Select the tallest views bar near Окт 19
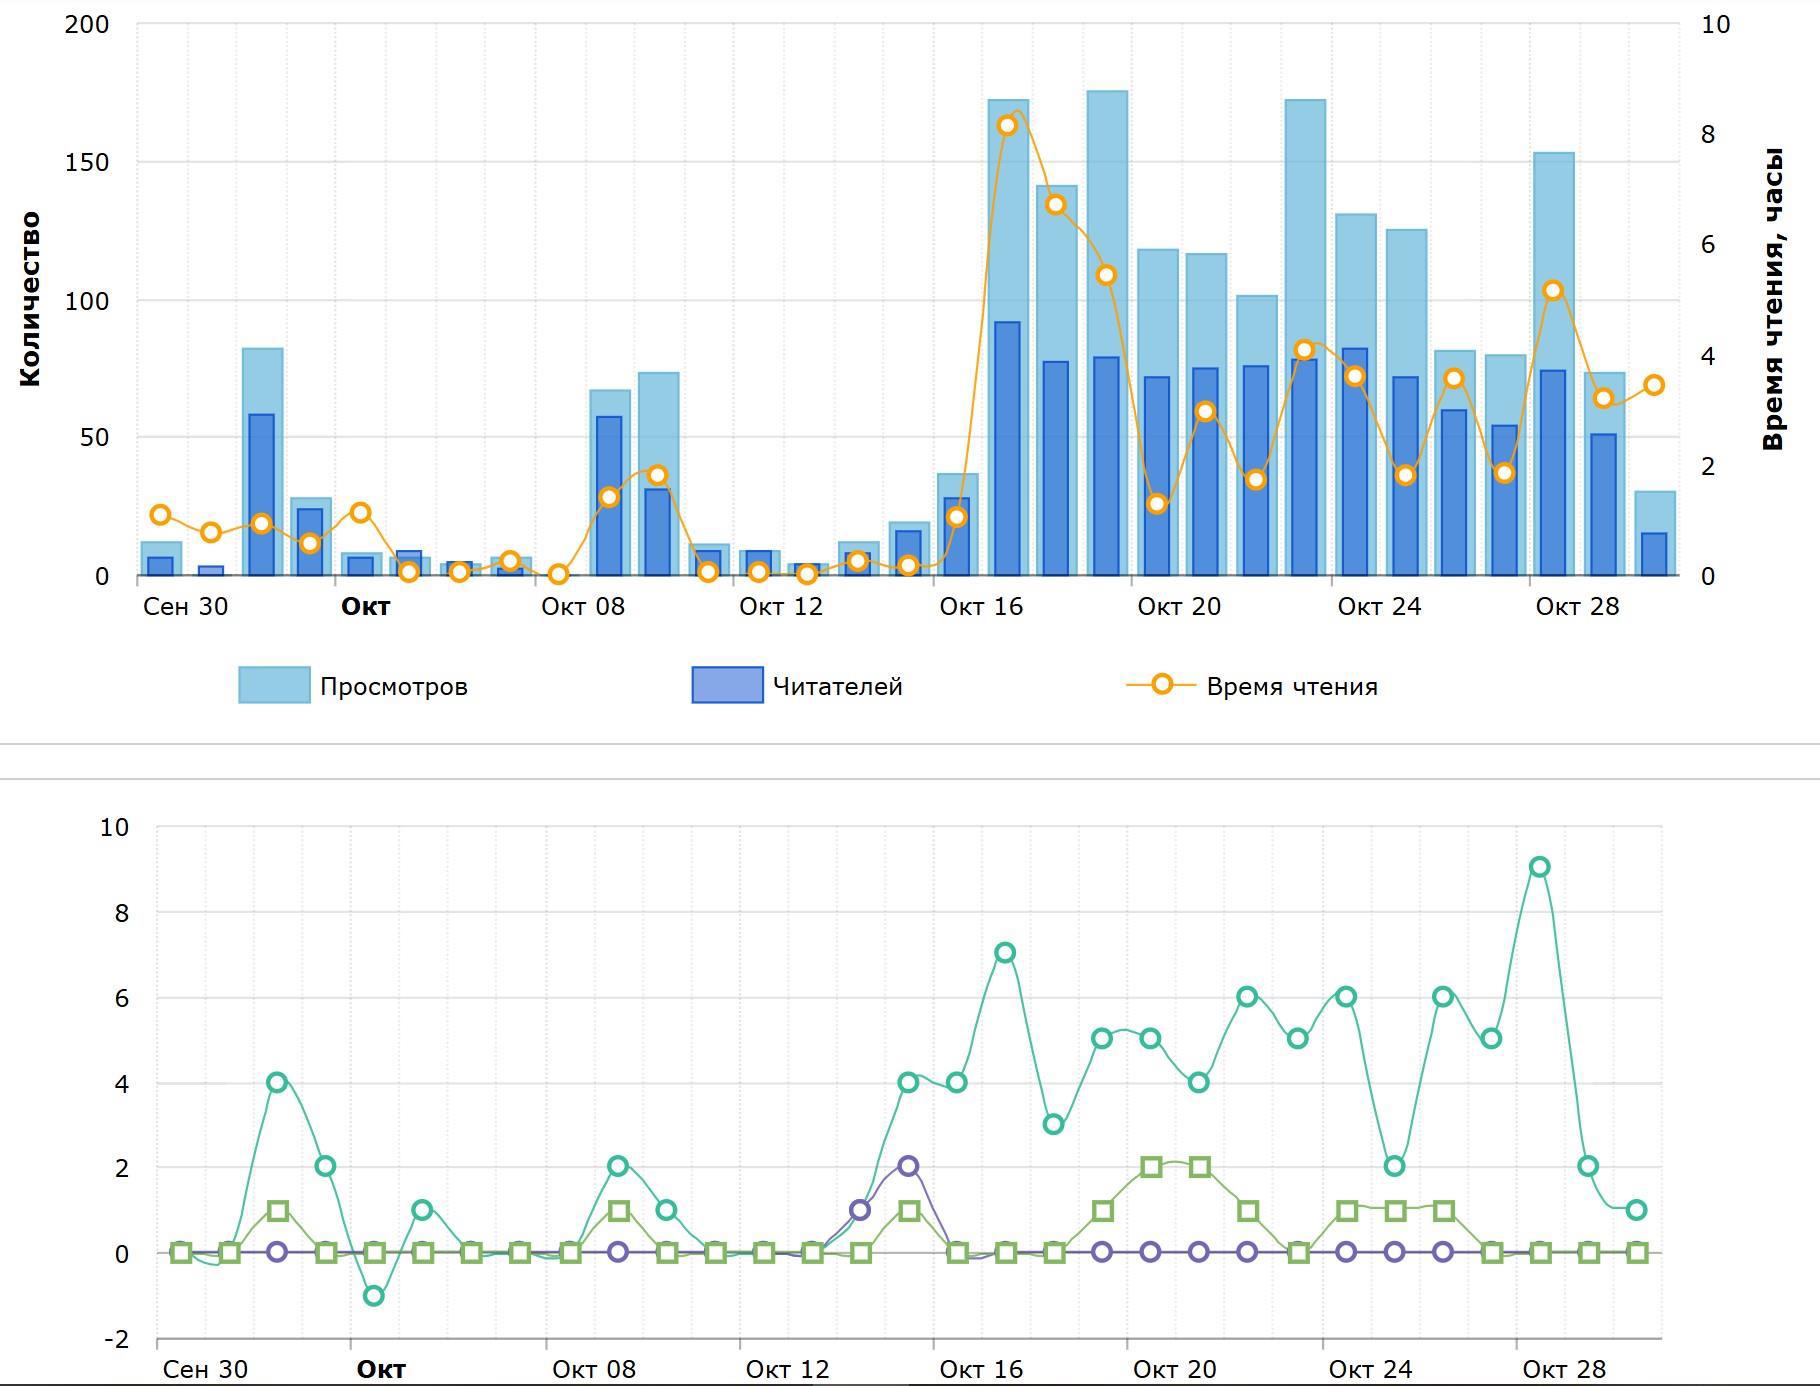 1107,333
